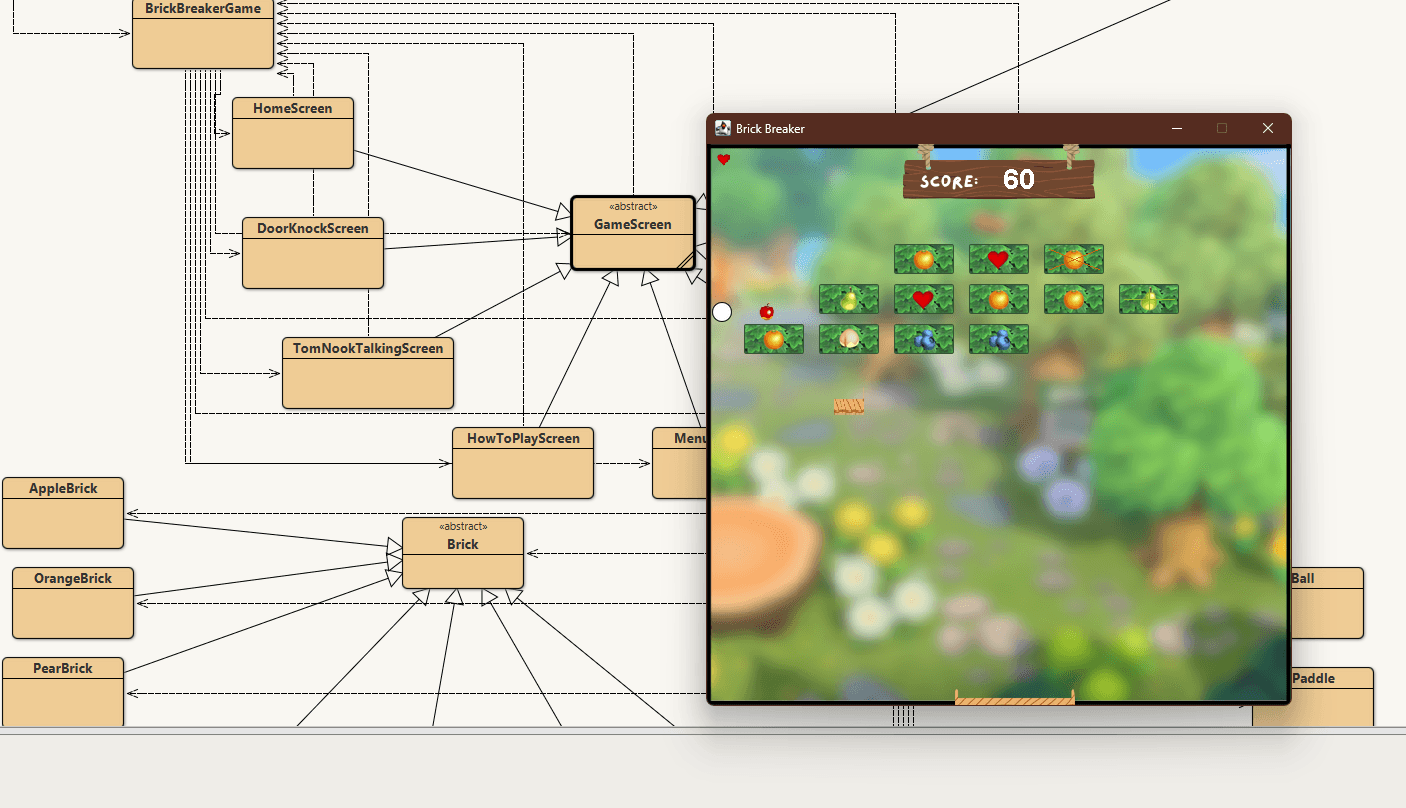Image resolution: width=1406 pixels, height=808 pixels.
Task: Click the garlic brick in the bottom row
Action: coord(848,339)
